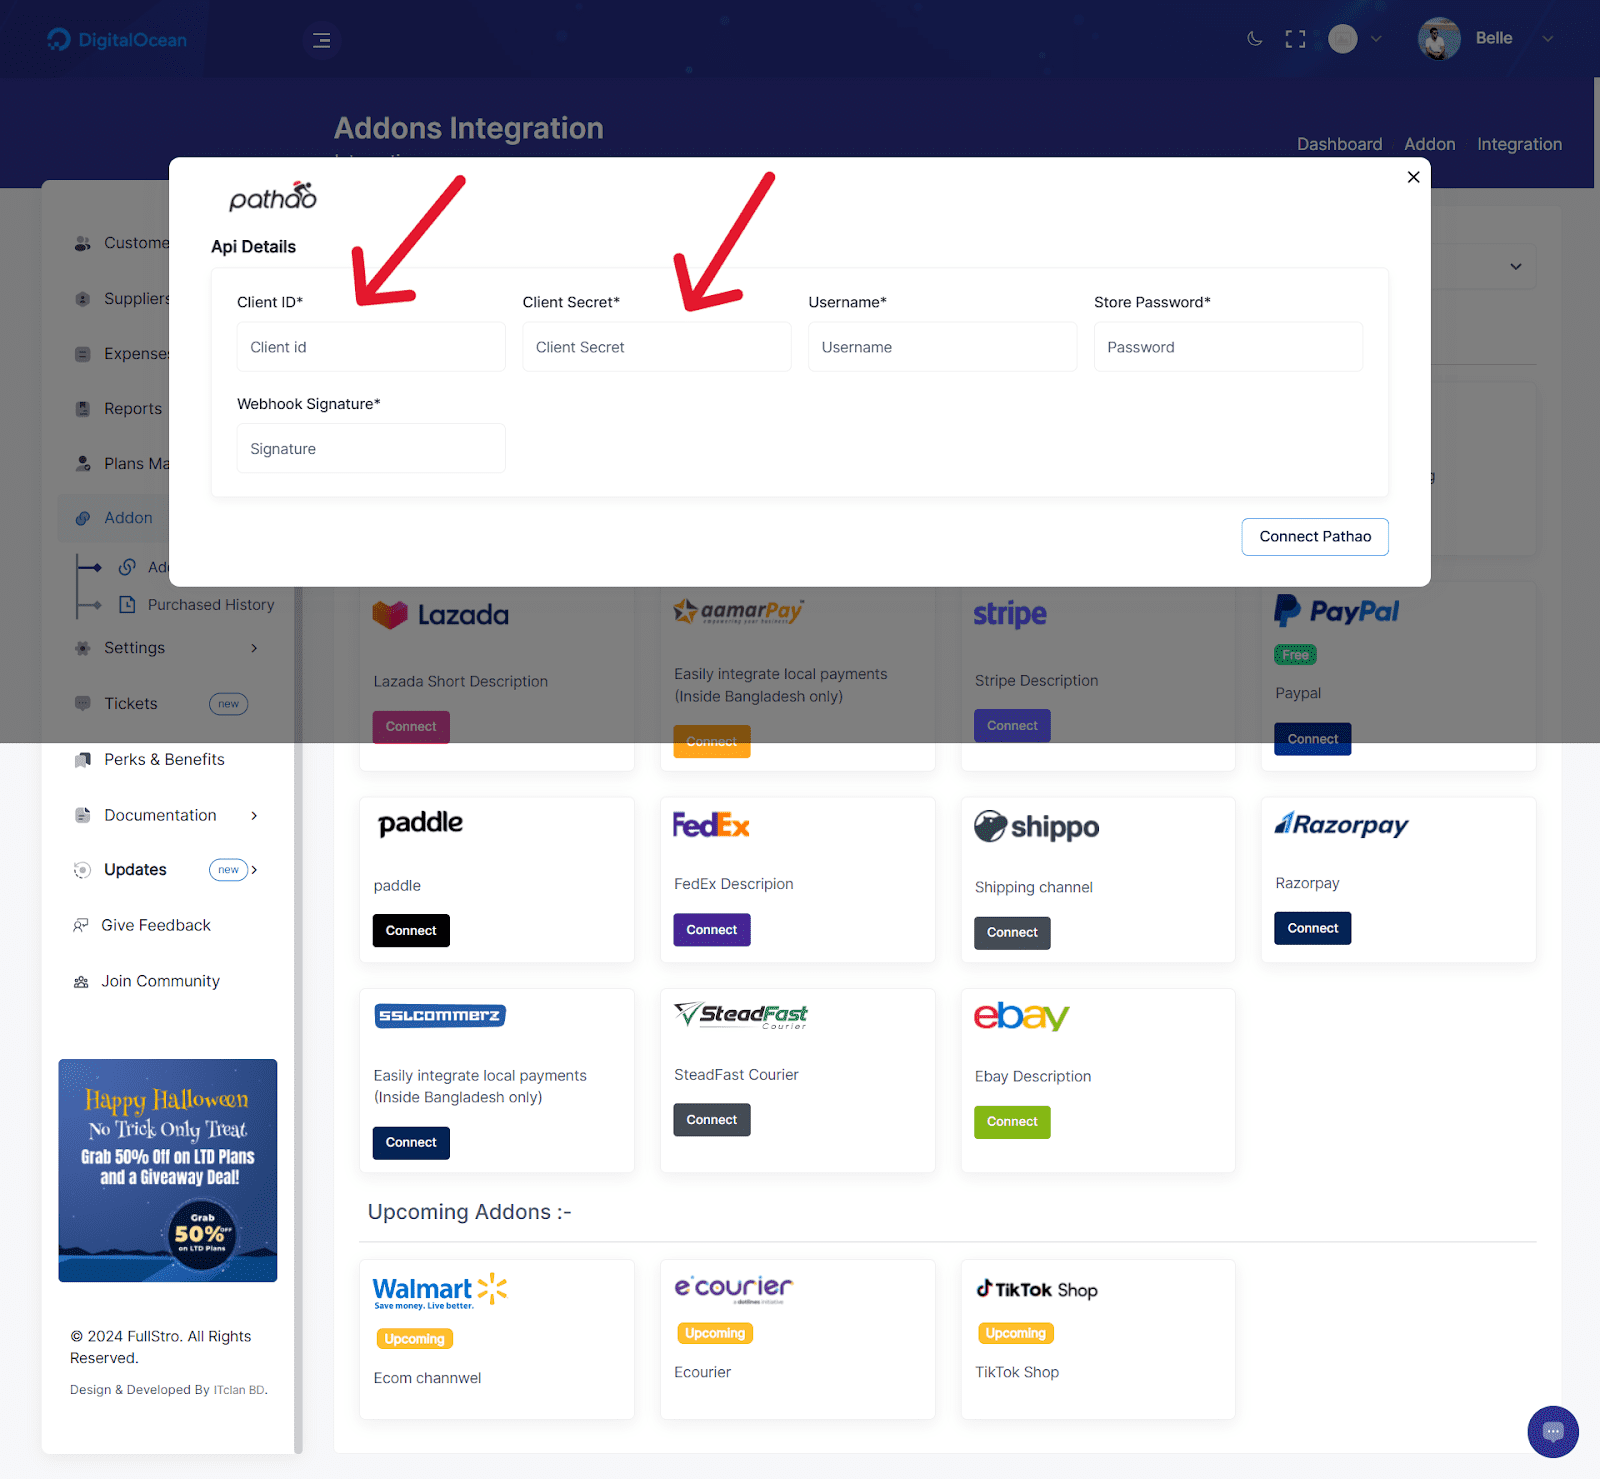The image size is (1600, 1479).
Task: Open Join Community sidebar item
Action: click(160, 982)
